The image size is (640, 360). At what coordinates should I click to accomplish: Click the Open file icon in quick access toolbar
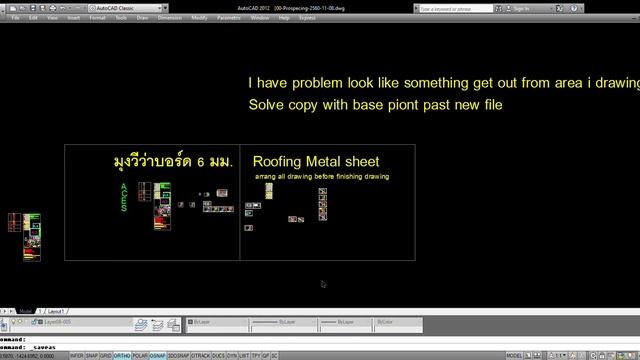pos(22,8)
